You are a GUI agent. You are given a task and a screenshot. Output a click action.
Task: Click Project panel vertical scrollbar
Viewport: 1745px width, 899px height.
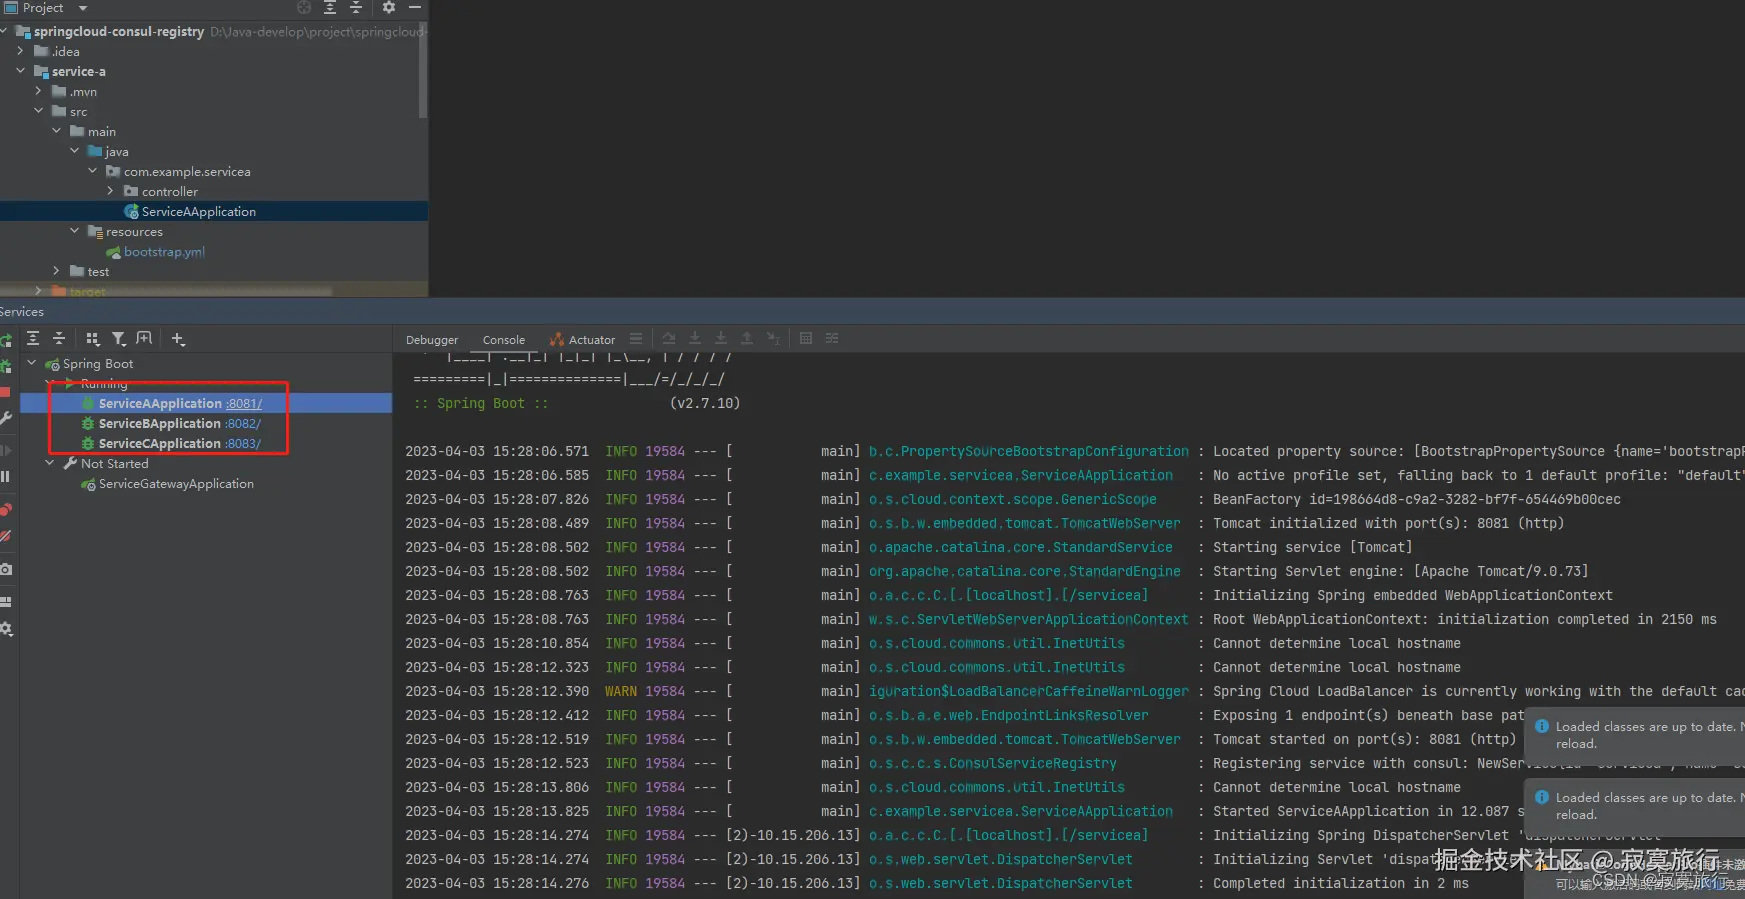pyautogui.click(x=423, y=70)
